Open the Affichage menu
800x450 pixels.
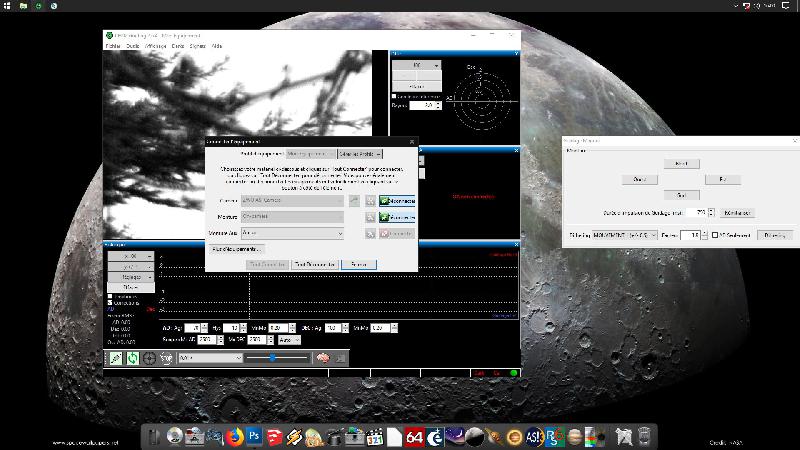(156, 46)
